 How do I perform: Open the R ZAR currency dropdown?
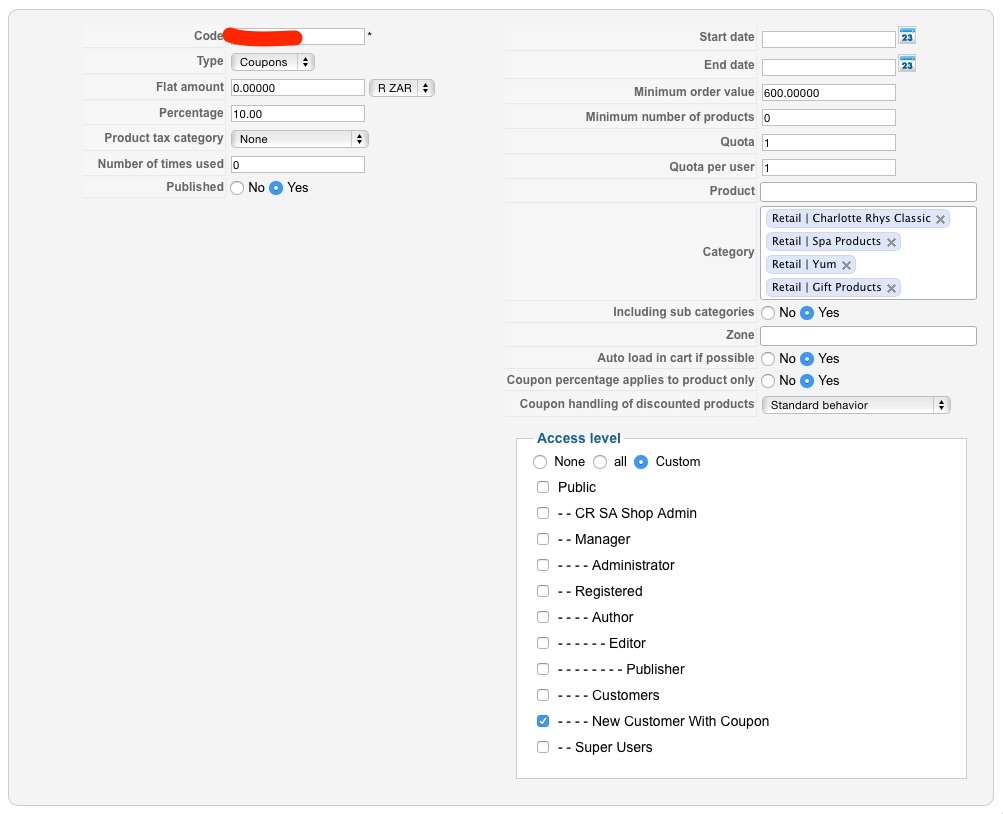pyautogui.click(x=402, y=88)
